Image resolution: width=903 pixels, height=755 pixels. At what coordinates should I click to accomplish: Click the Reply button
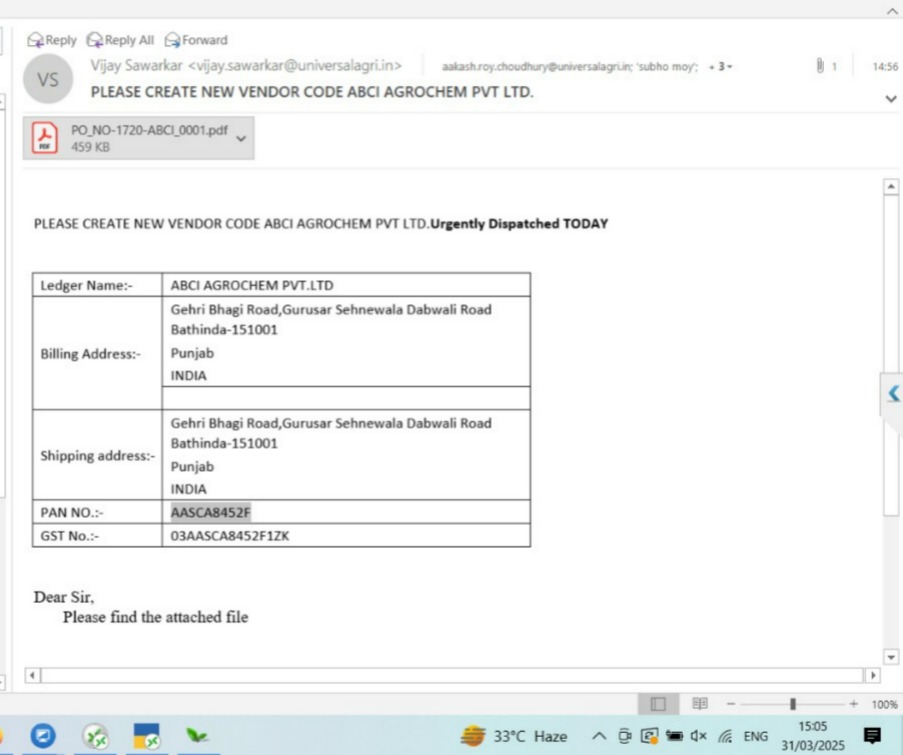(x=52, y=40)
